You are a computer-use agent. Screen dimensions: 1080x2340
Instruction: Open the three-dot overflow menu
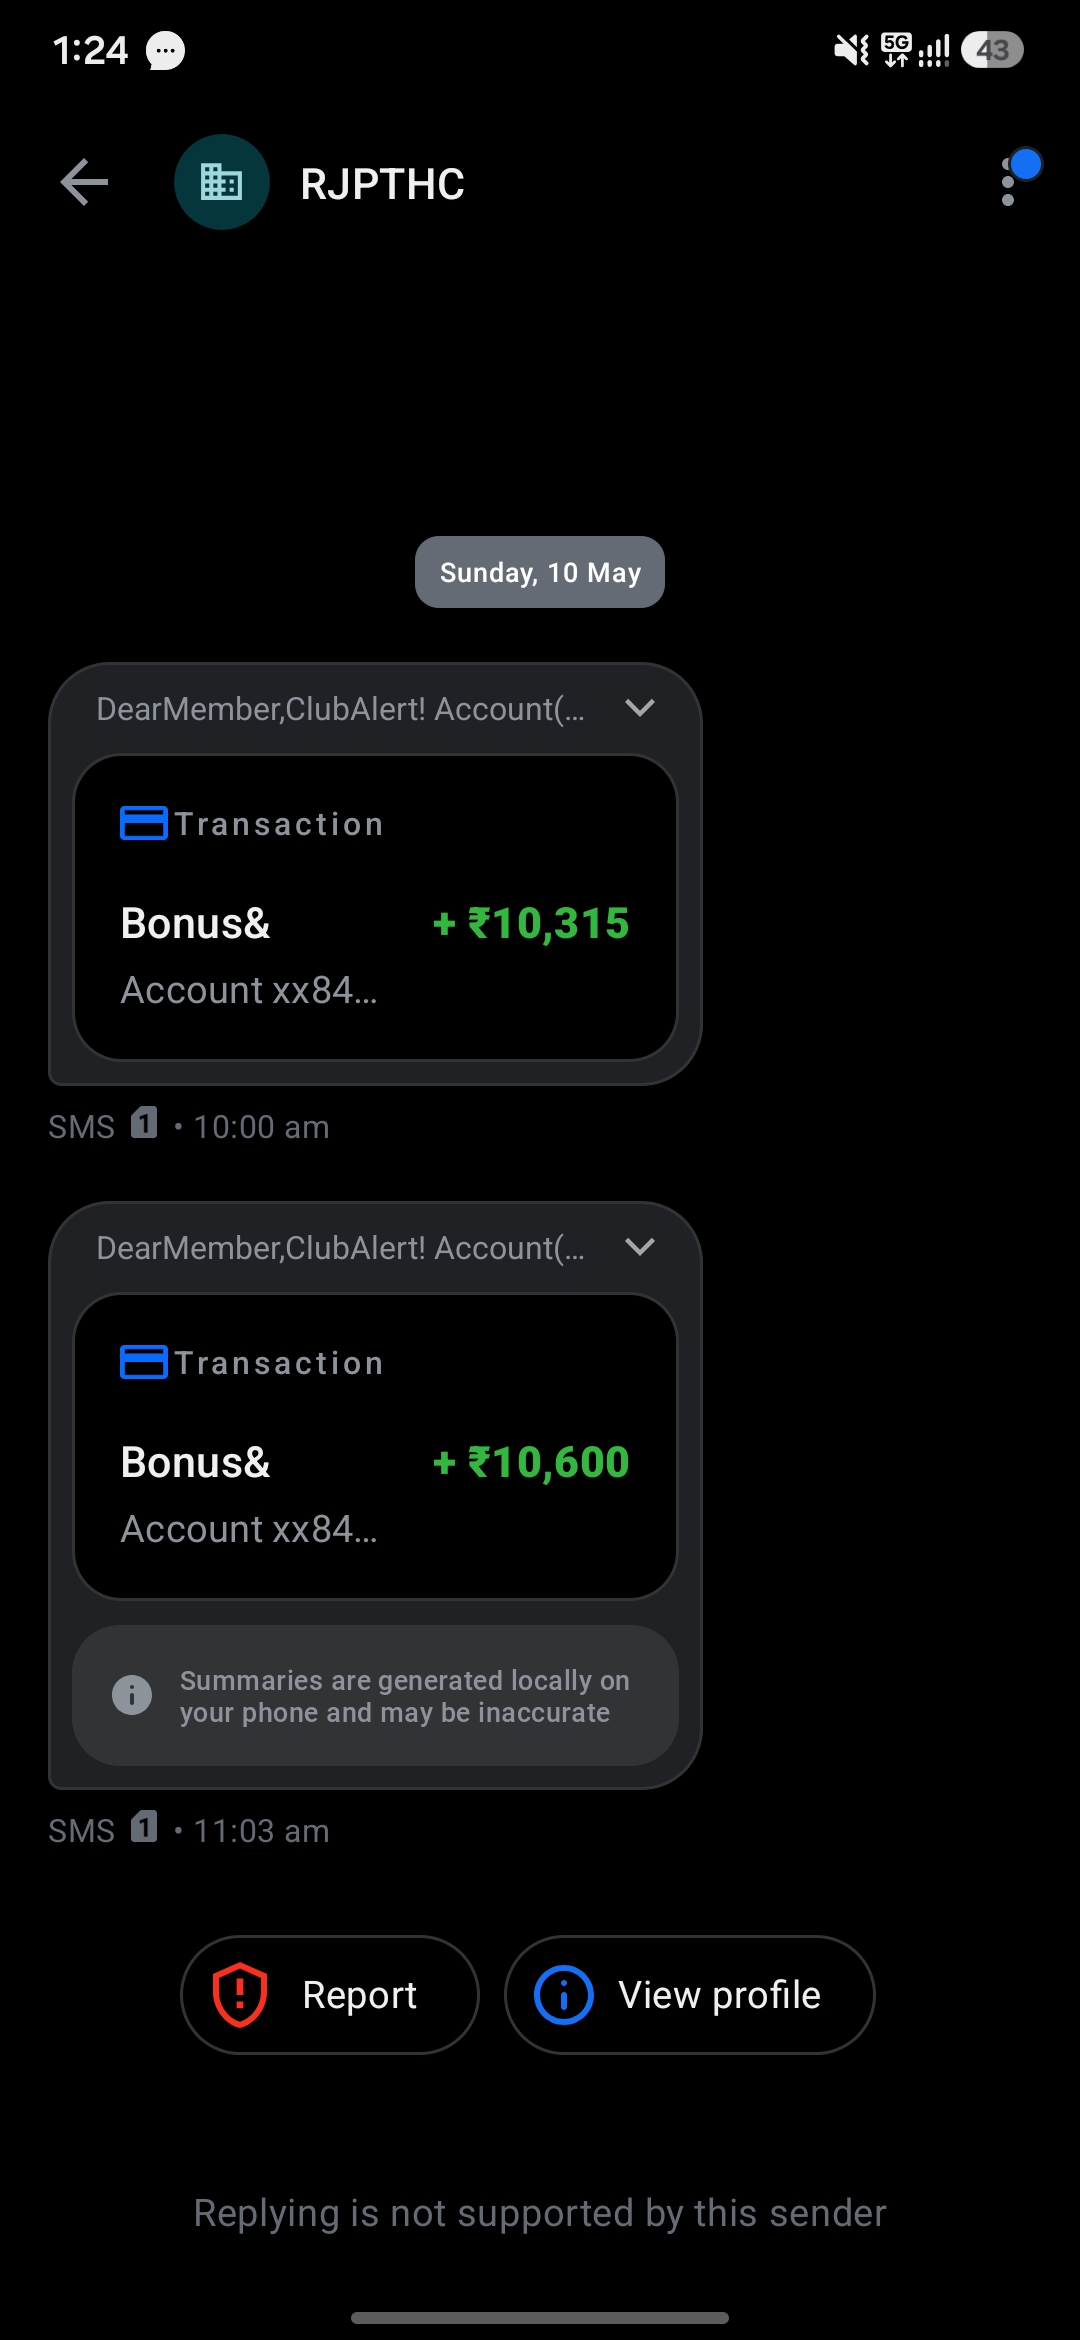tap(1008, 182)
